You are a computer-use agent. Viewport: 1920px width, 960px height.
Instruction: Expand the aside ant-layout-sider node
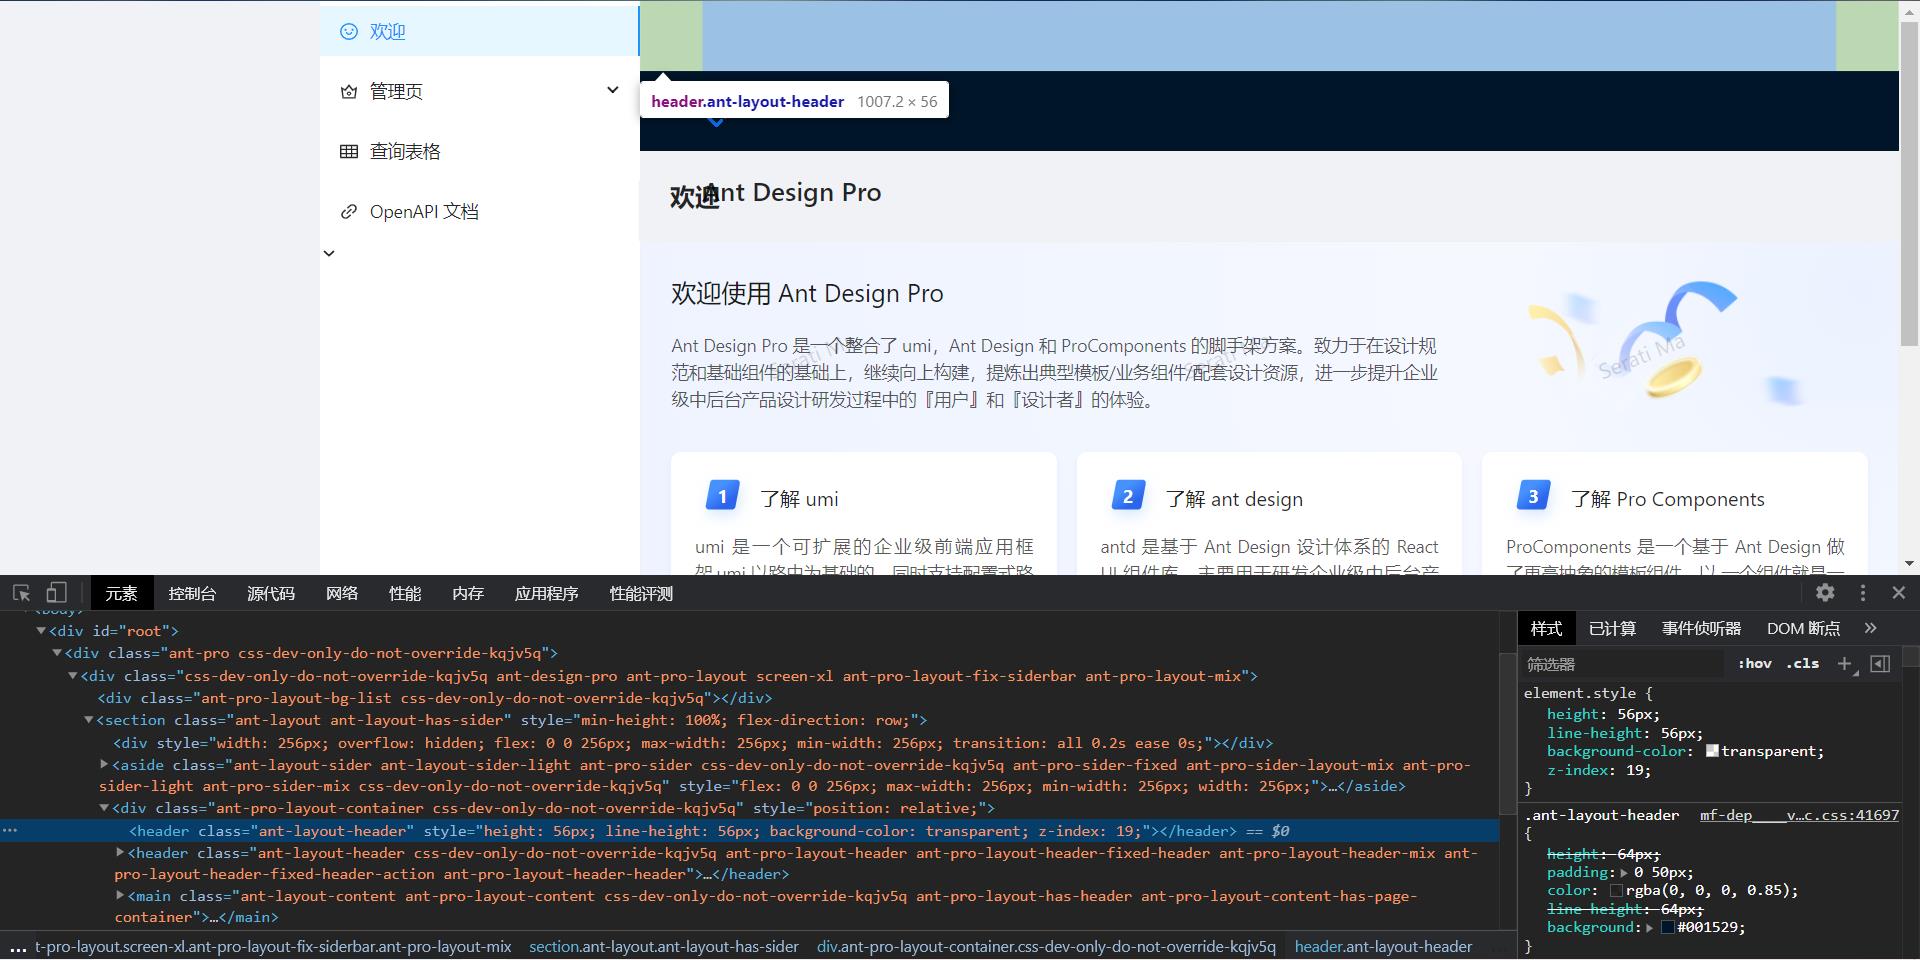point(104,764)
